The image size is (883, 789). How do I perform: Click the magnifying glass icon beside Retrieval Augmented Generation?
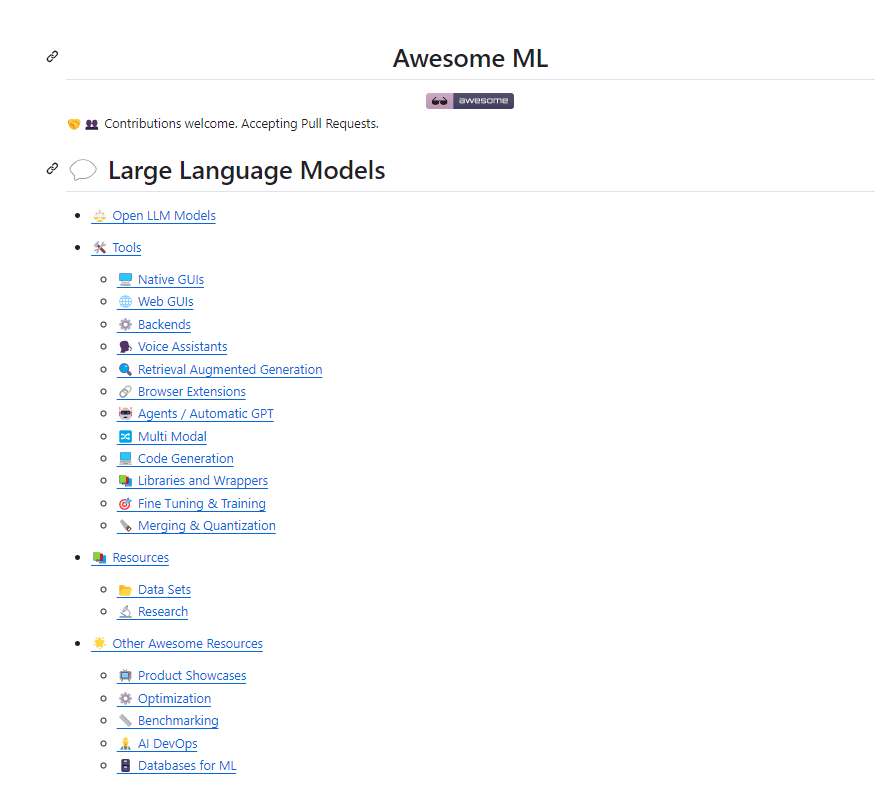pos(124,369)
